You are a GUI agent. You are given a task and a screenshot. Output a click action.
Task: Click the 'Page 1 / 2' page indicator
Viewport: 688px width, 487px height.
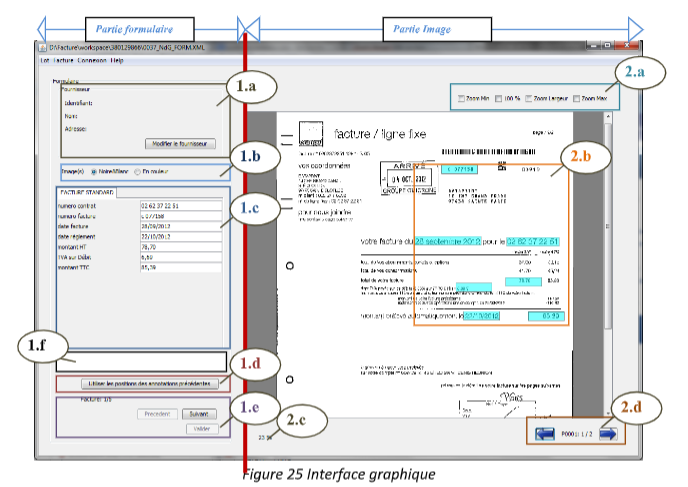click(x=577, y=434)
